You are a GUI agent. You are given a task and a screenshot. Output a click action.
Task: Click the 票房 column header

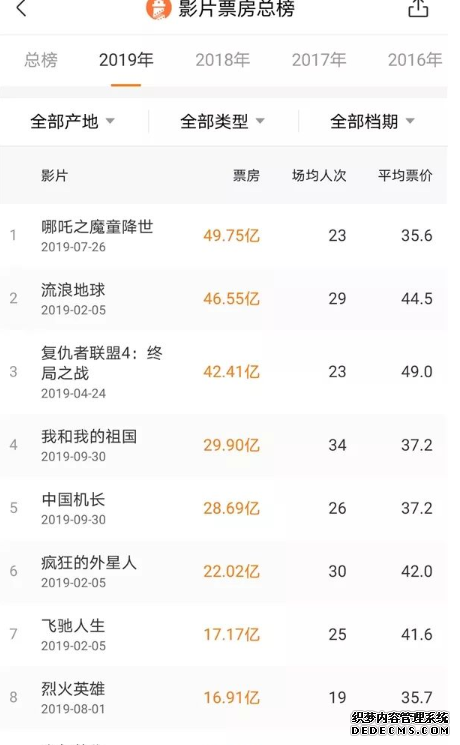[246, 176]
